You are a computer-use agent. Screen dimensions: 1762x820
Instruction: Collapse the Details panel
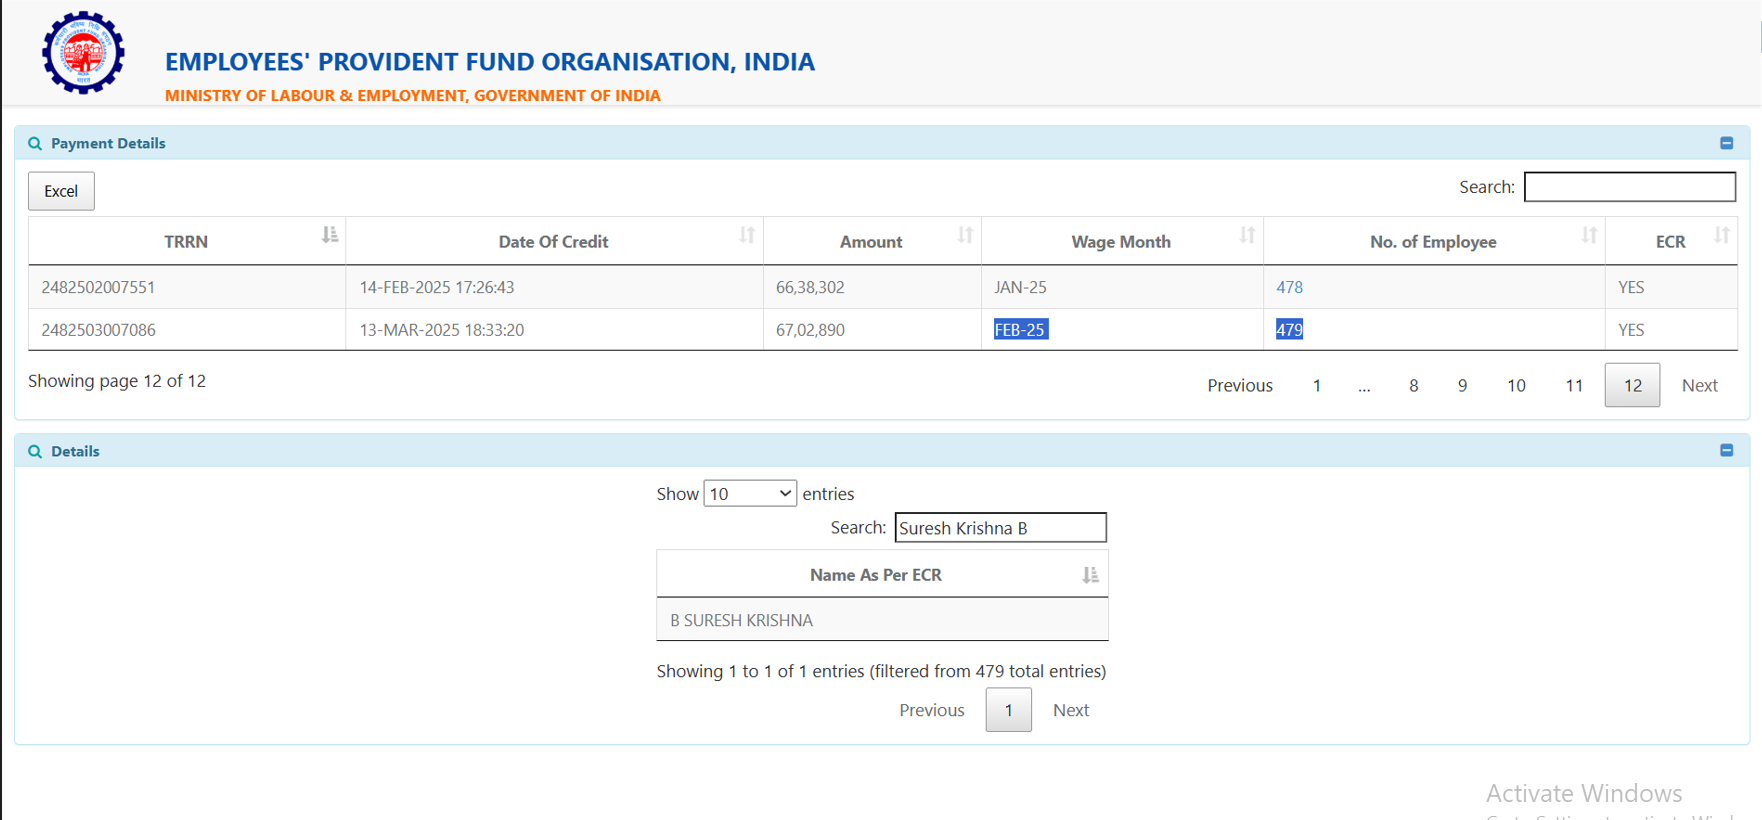(x=1726, y=451)
